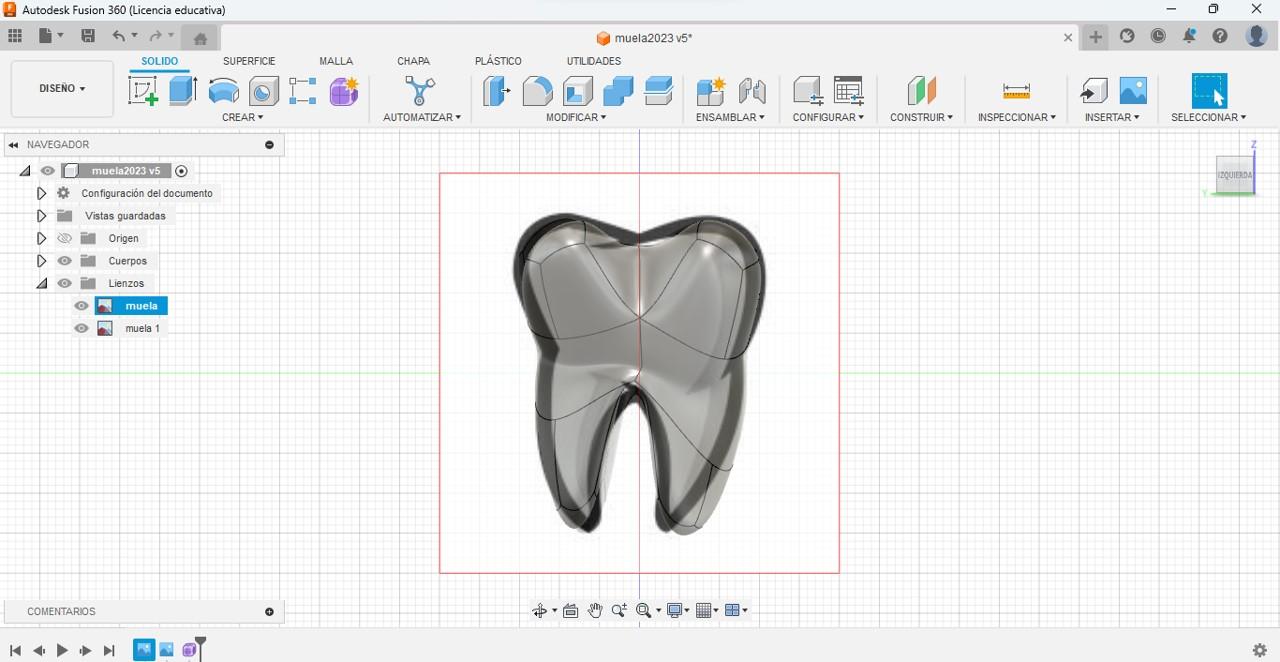This screenshot has width=1280, height=662.
Task: Switch to the MALLA tab
Action: [336, 61]
